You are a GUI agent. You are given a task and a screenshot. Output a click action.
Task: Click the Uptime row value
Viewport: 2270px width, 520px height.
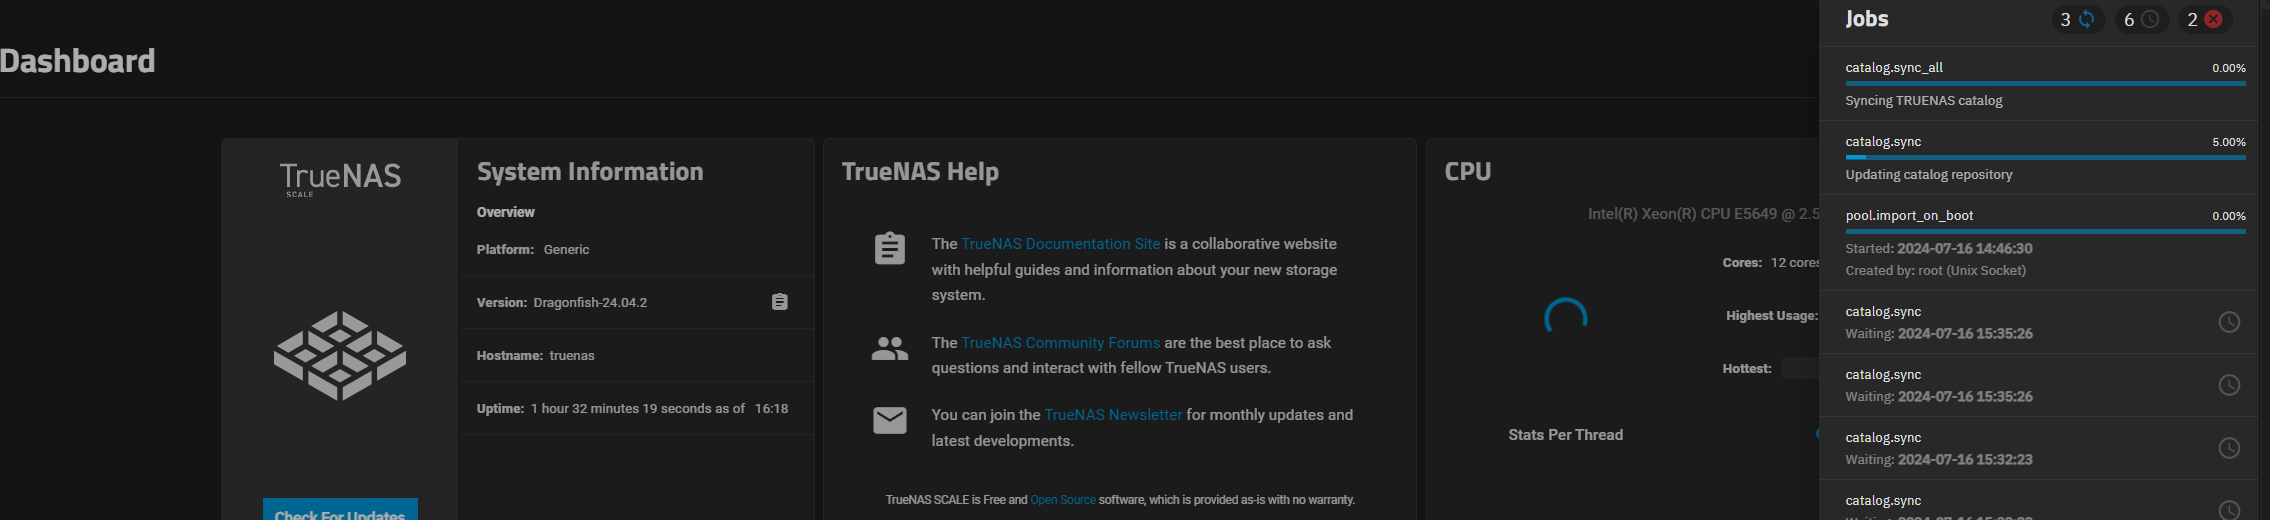click(659, 409)
